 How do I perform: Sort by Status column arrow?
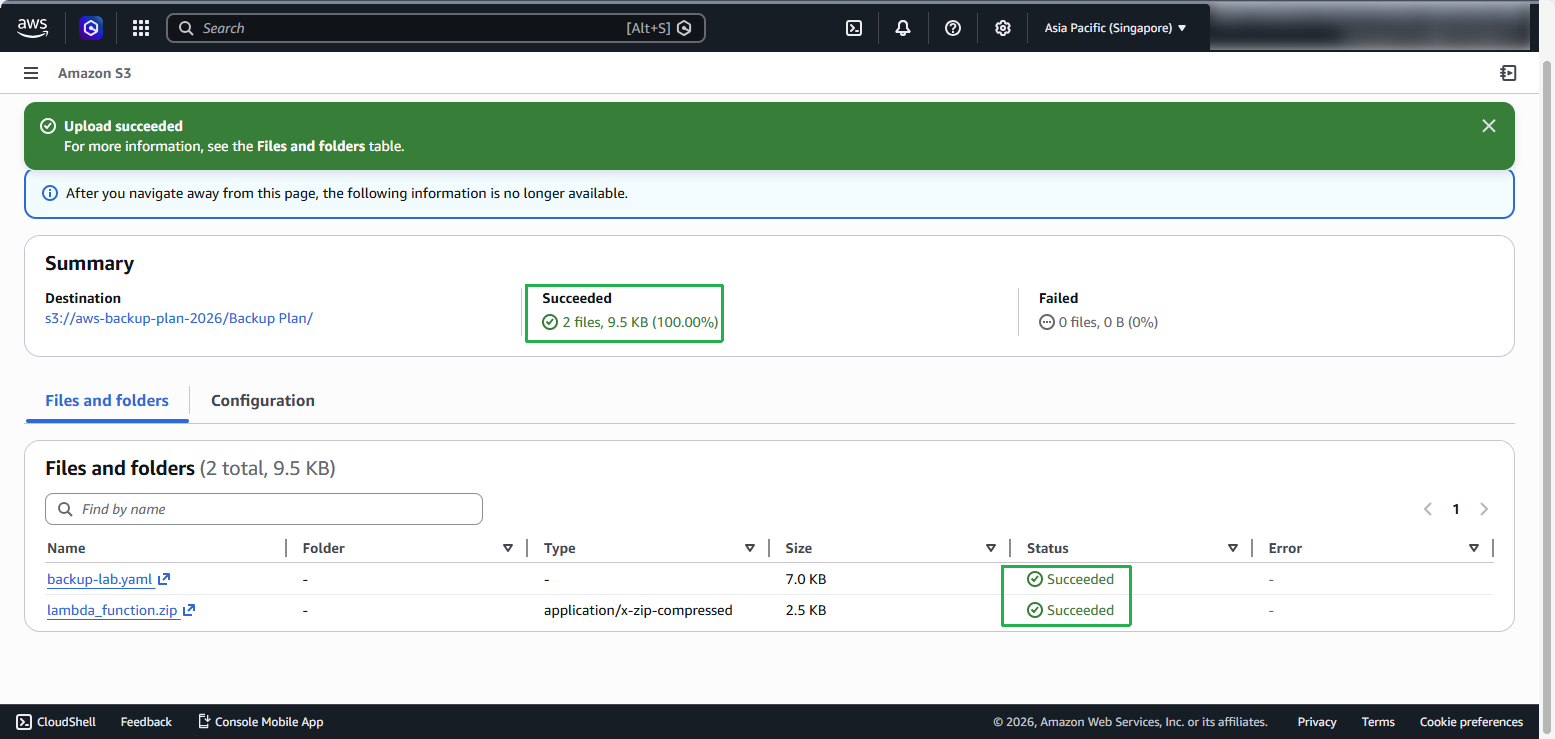pos(1233,548)
